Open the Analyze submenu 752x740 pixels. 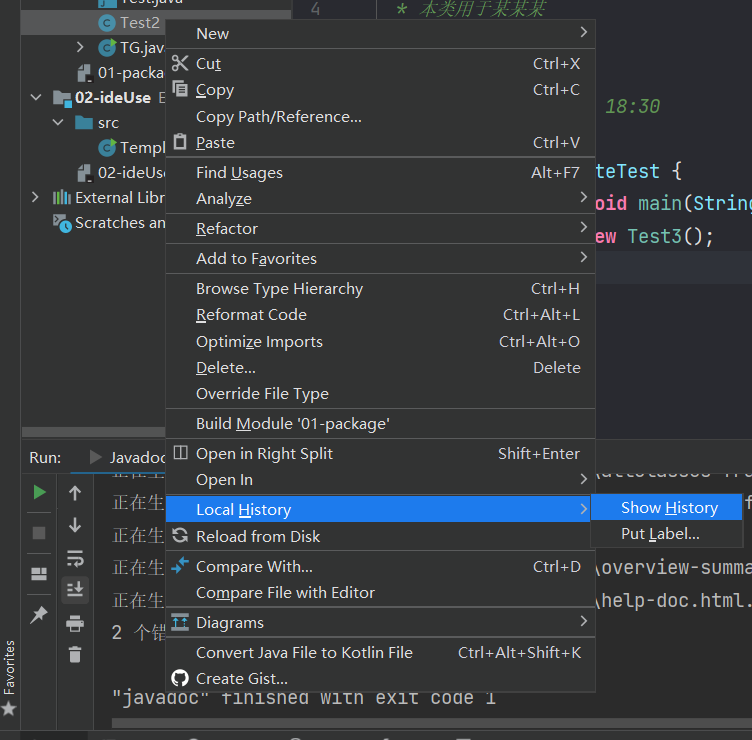380,198
